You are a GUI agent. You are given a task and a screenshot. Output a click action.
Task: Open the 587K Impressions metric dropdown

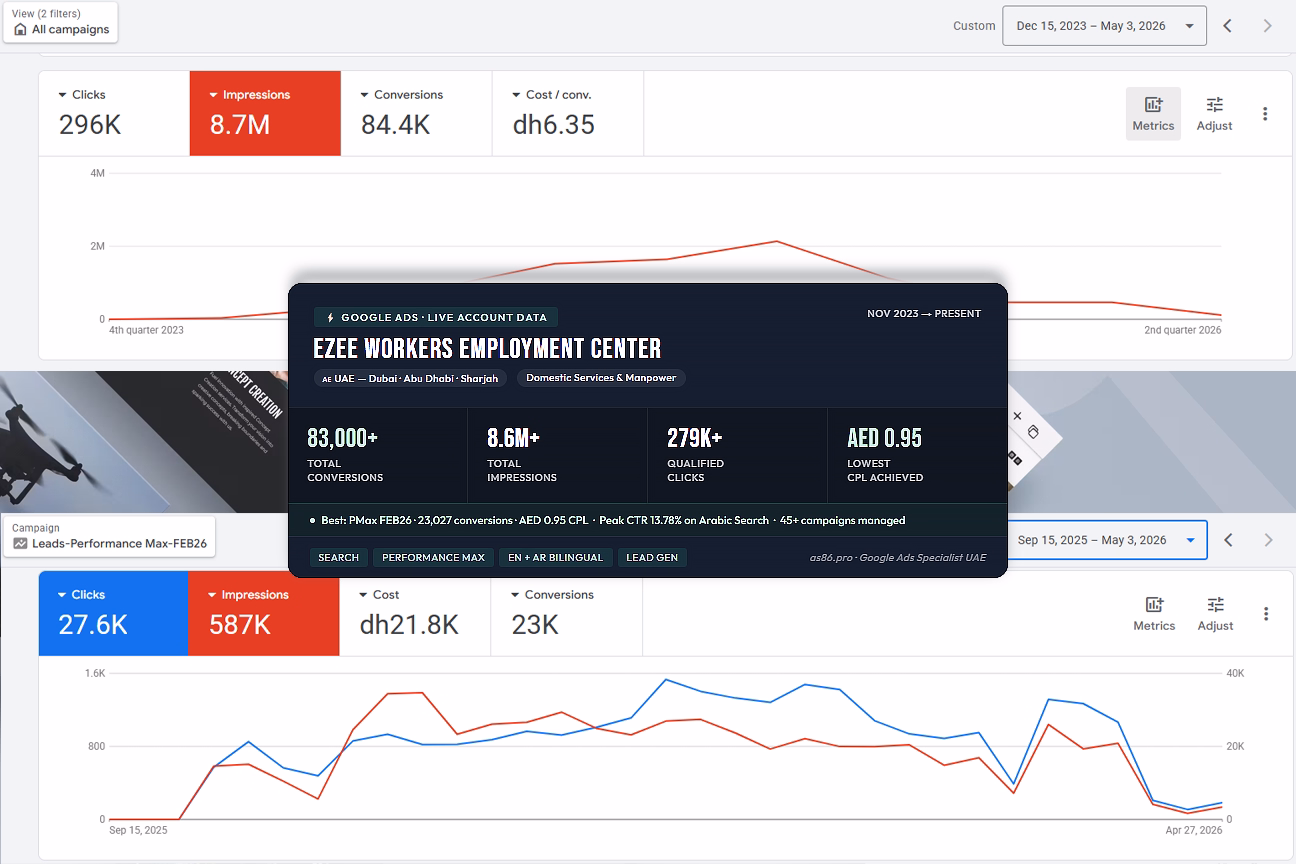click(x=264, y=613)
